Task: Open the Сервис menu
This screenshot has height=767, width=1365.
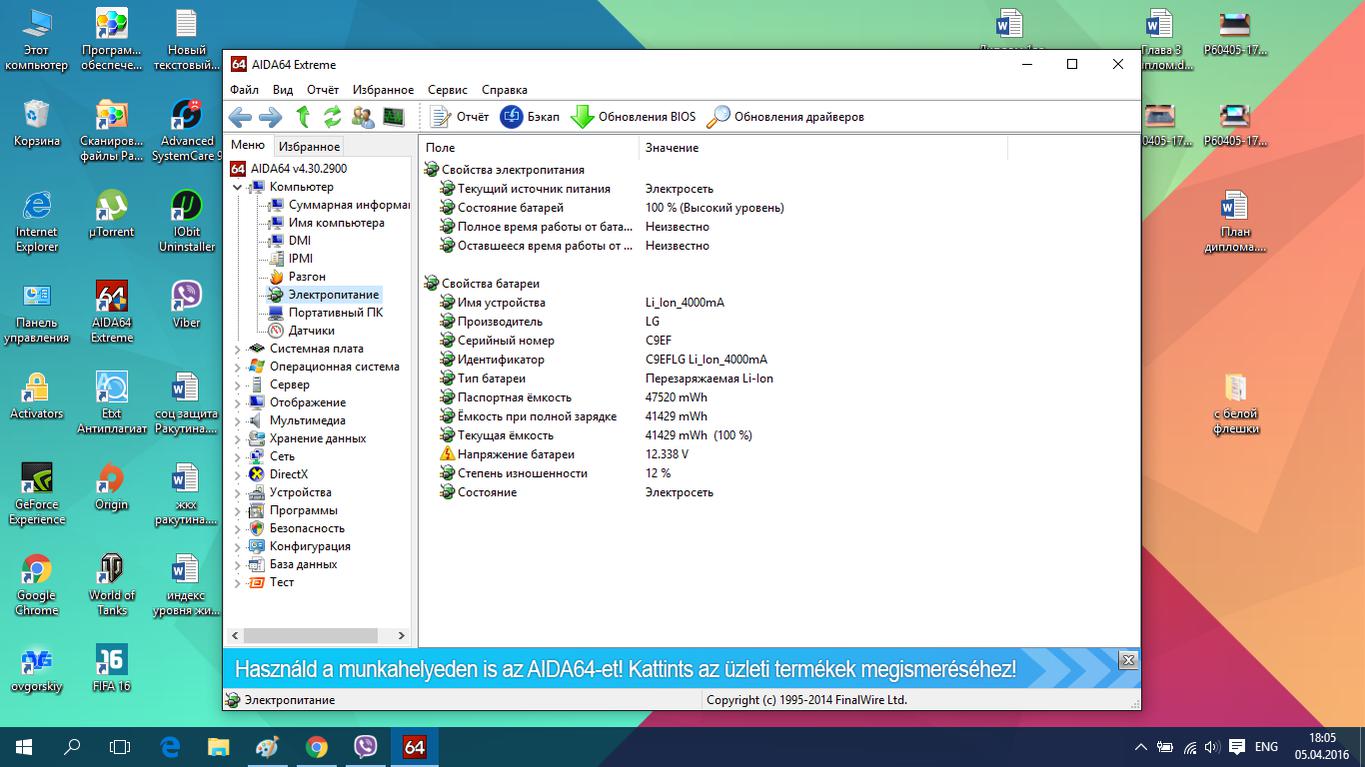Action: point(448,90)
